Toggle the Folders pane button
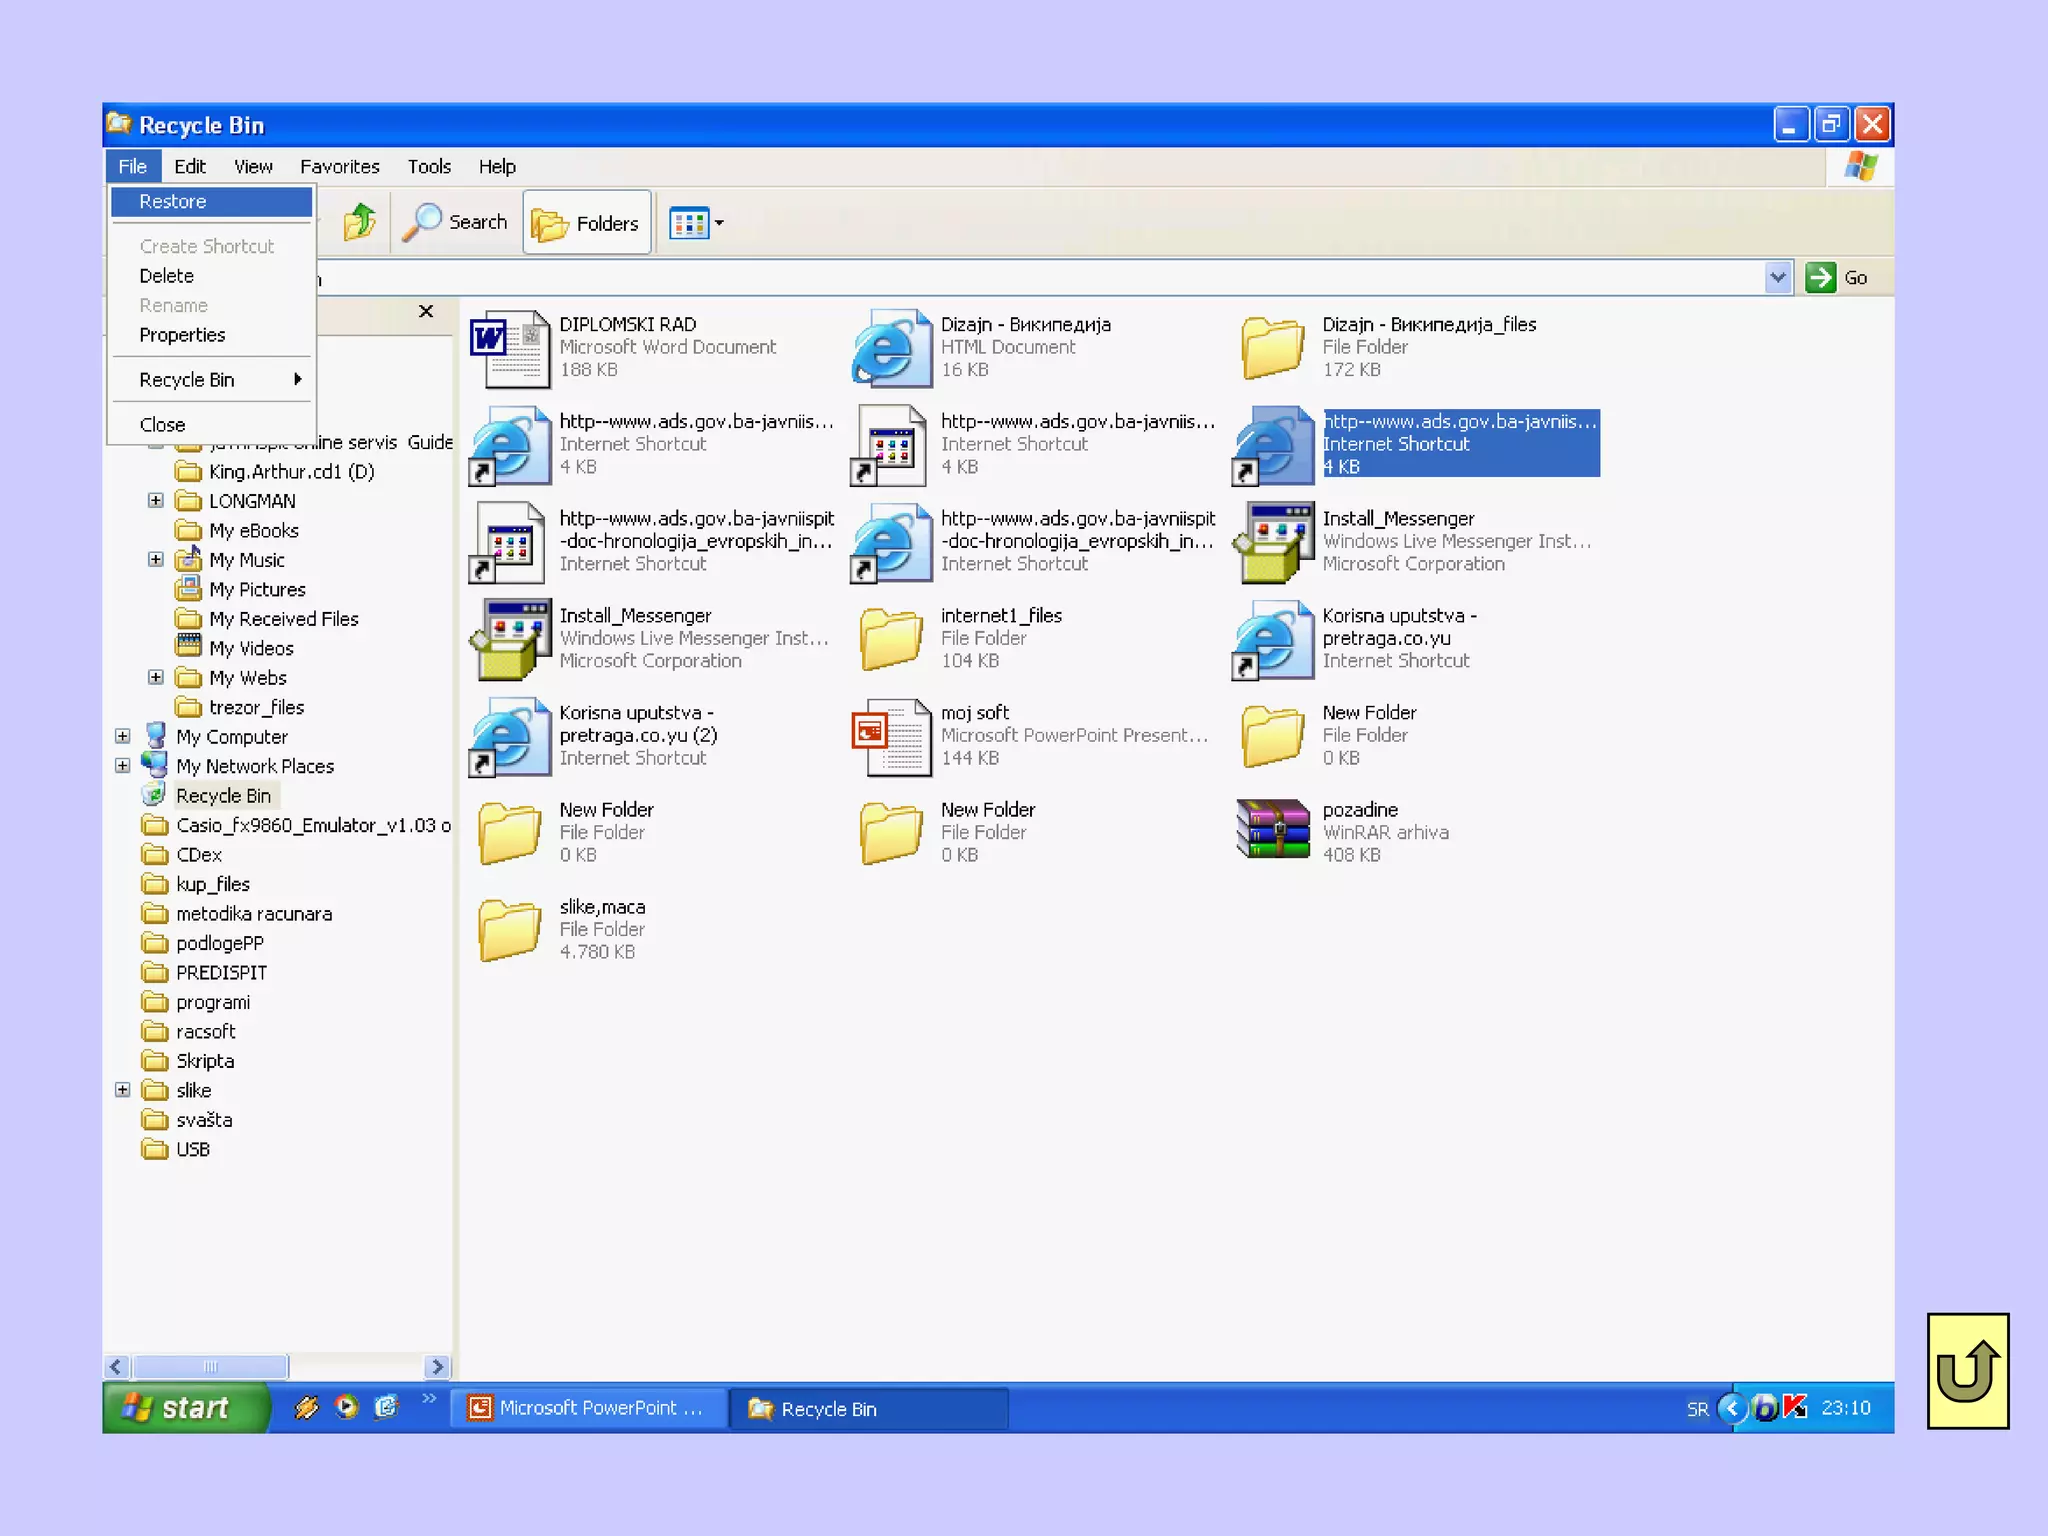The height and width of the screenshot is (1536, 2048). (587, 223)
